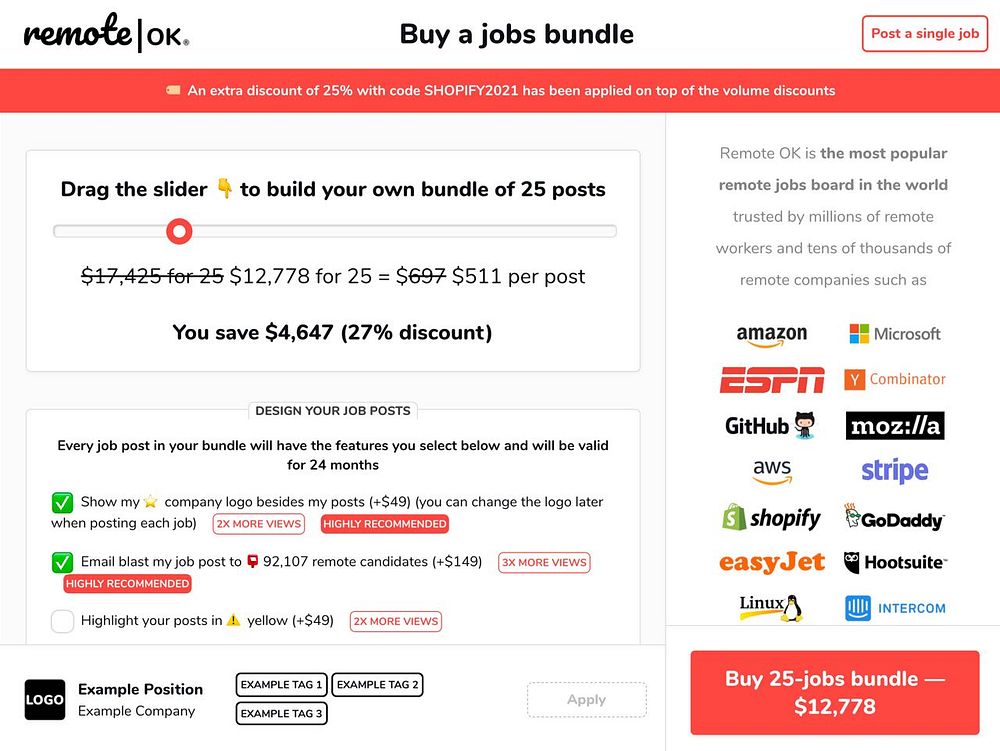This screenshot has width=1000, height=751.
Task: Click the EXAMPLE TAG 3 label
Action: tap(281, 713)
